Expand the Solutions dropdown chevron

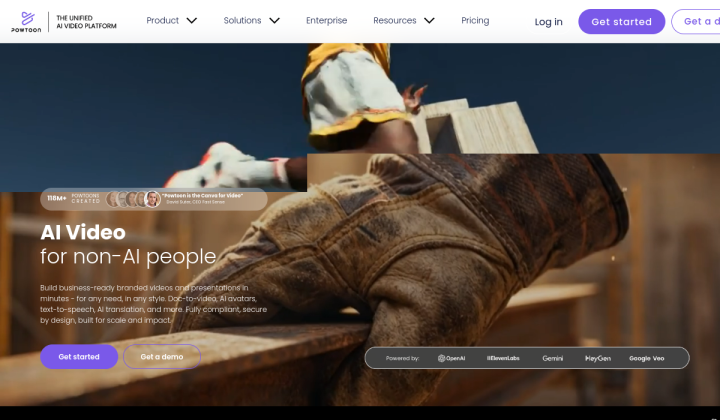275,21
